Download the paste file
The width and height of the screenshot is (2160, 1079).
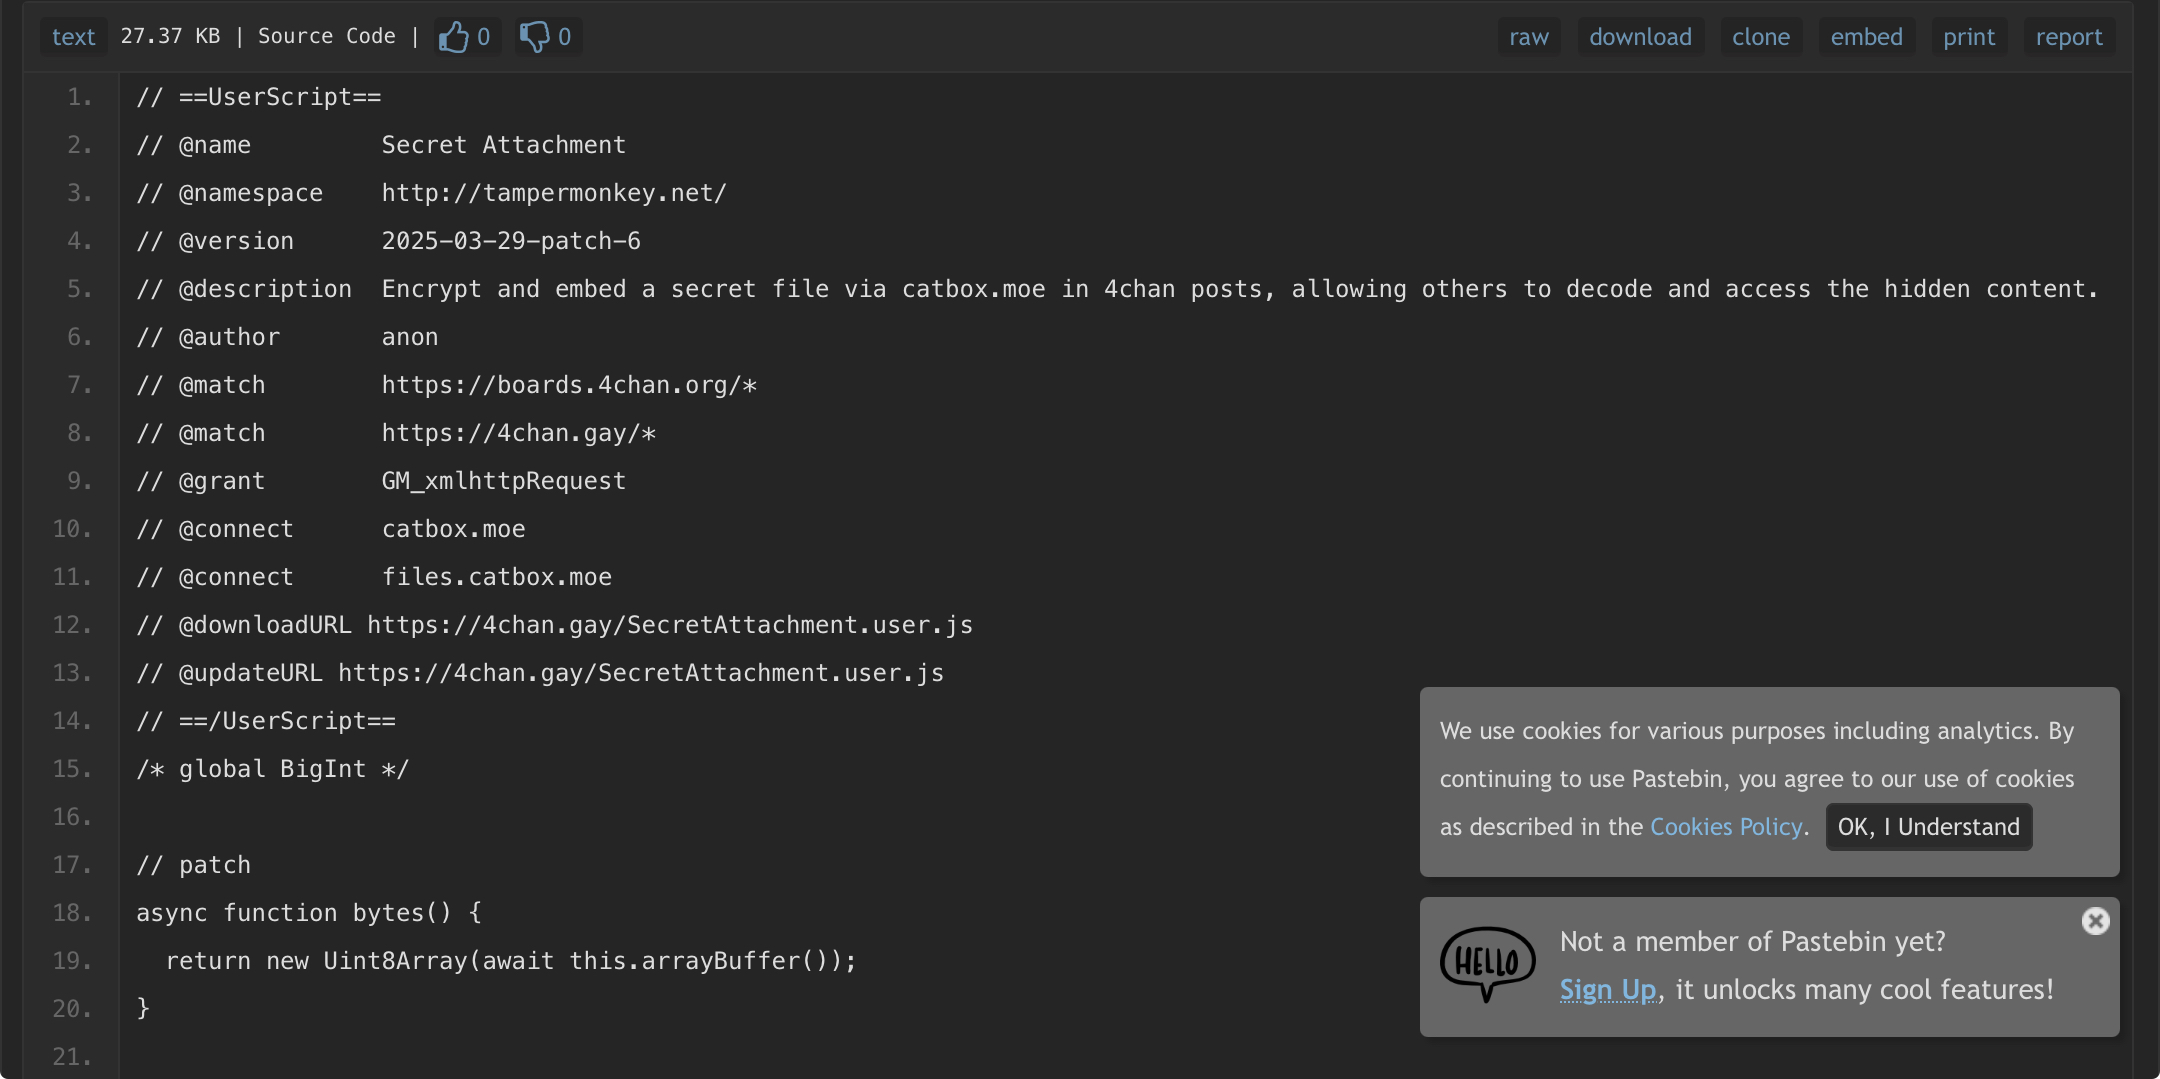coord(1641,37)
